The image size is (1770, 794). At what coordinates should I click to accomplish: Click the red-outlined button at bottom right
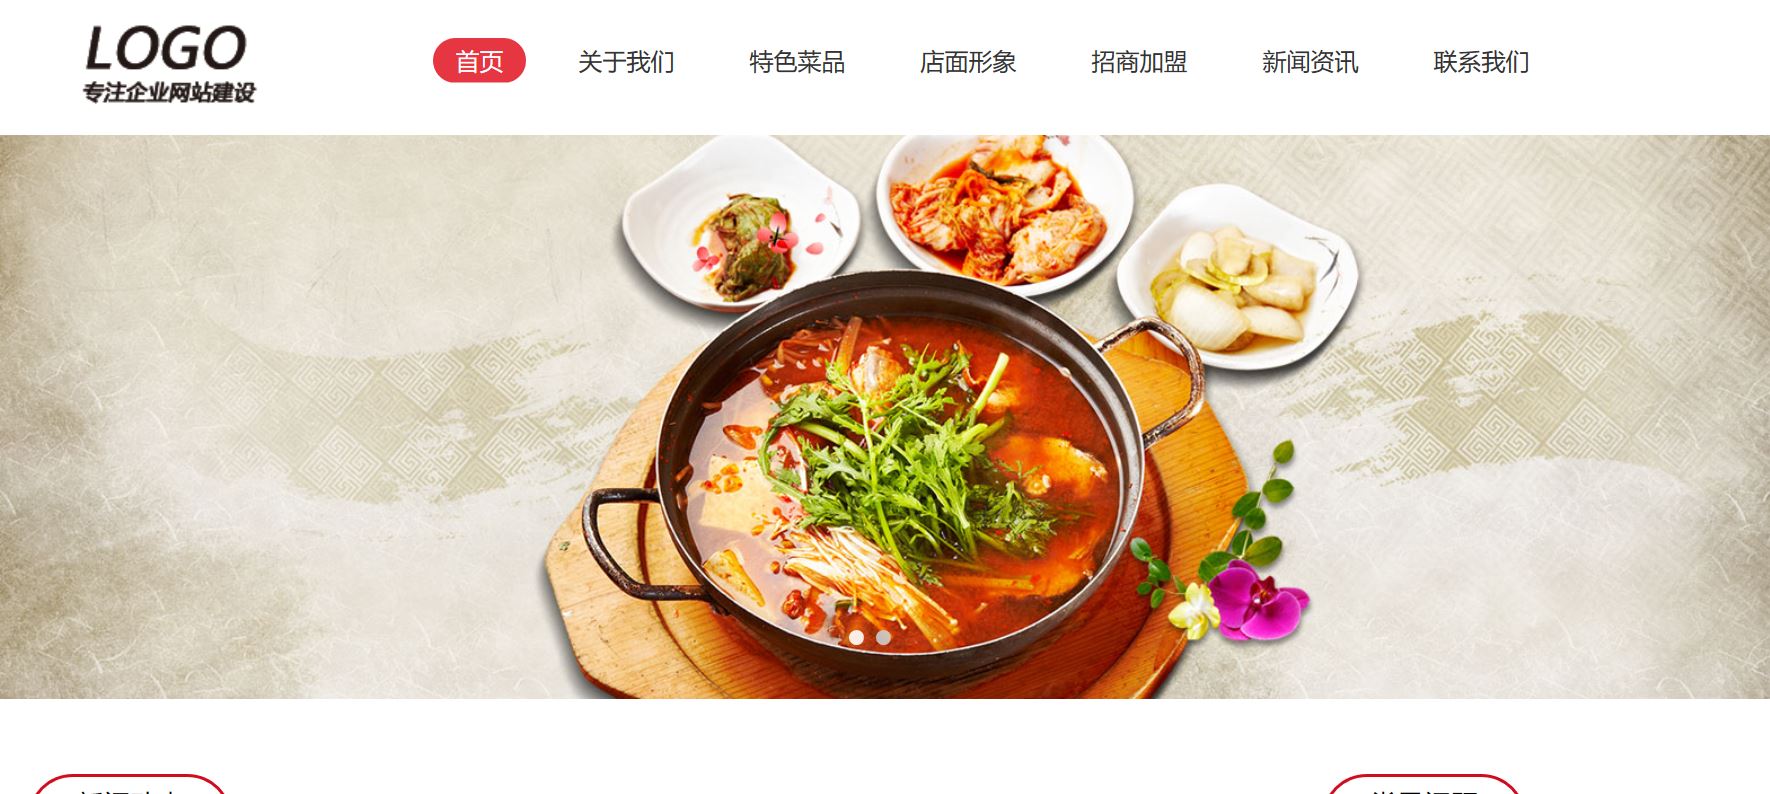tap(1423, 784)
